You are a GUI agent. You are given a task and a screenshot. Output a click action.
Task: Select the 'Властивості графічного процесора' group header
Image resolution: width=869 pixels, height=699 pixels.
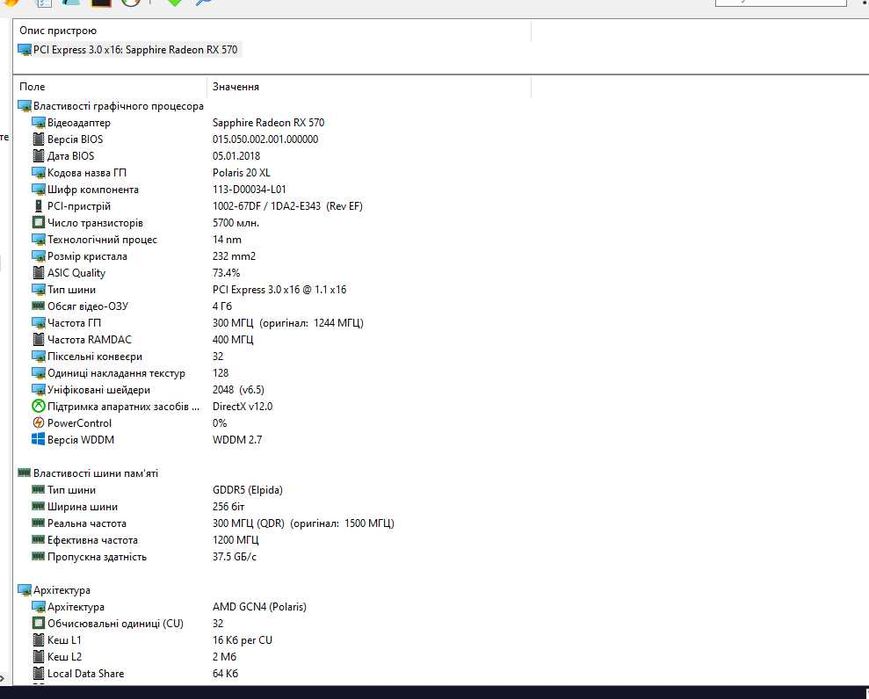tap(111, 106)
